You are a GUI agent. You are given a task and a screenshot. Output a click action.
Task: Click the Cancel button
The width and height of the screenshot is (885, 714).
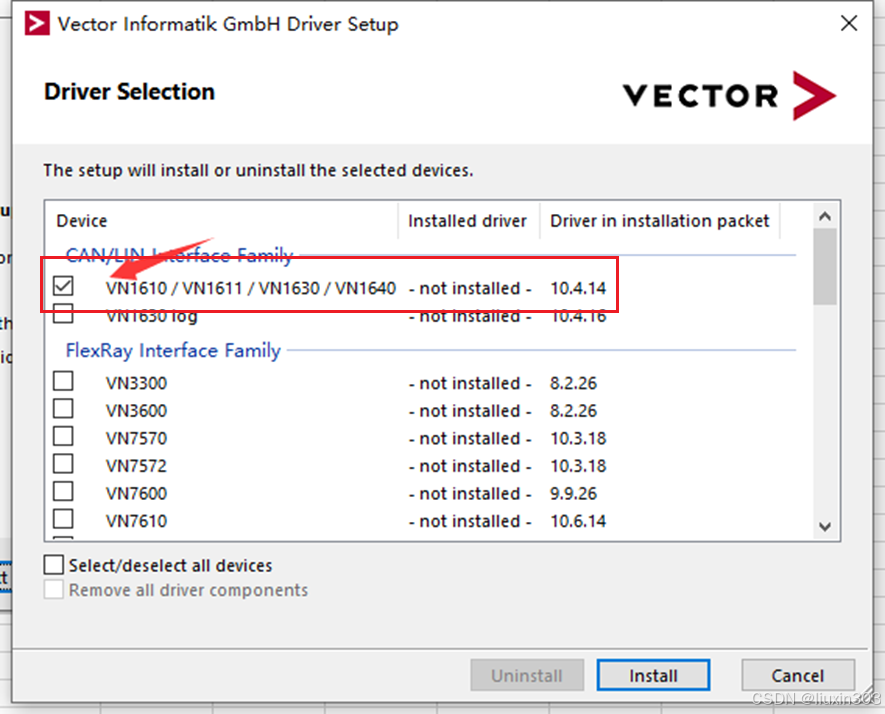pyautogui.click(x=798, y=676)
